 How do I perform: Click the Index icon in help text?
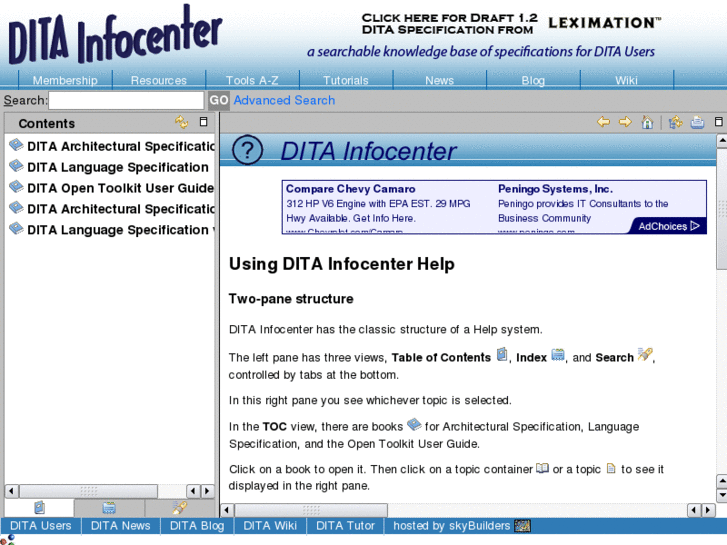click(x=558, y=355)
